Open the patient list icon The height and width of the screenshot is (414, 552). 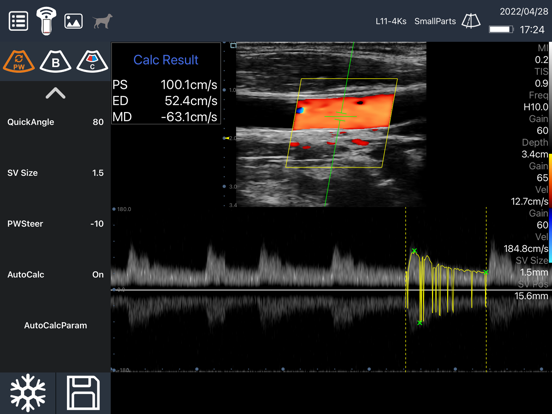click(18, 21)
